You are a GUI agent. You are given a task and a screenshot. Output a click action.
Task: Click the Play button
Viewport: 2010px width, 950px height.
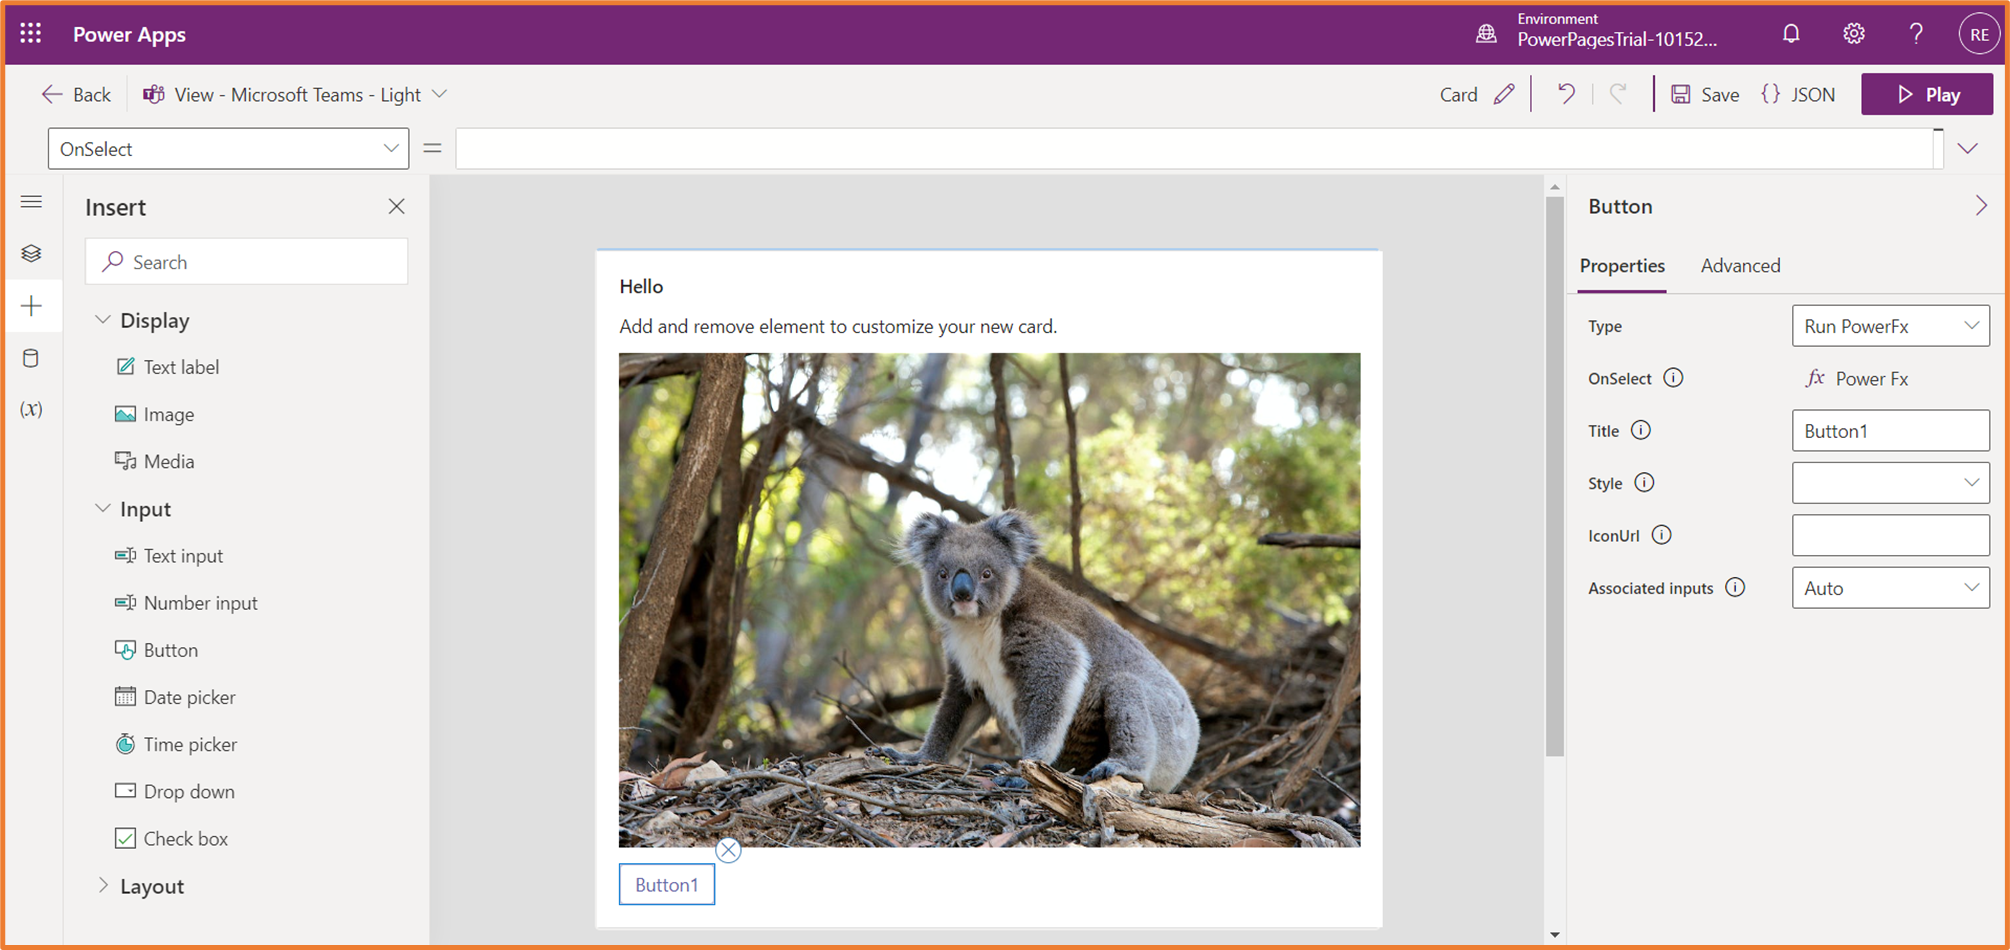[x=1926, y=94]
